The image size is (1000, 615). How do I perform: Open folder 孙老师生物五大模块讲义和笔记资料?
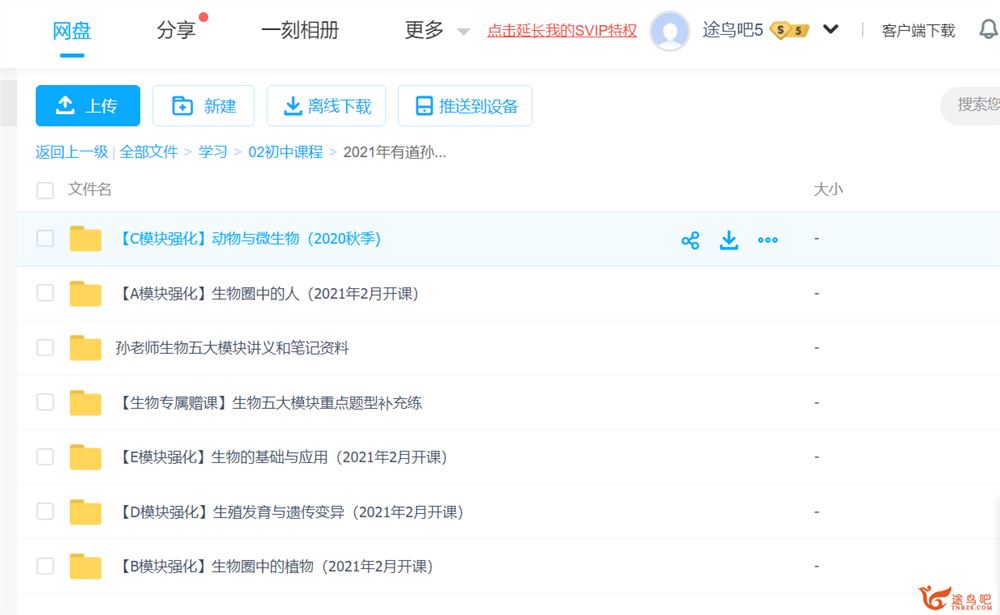coord(232,348)
